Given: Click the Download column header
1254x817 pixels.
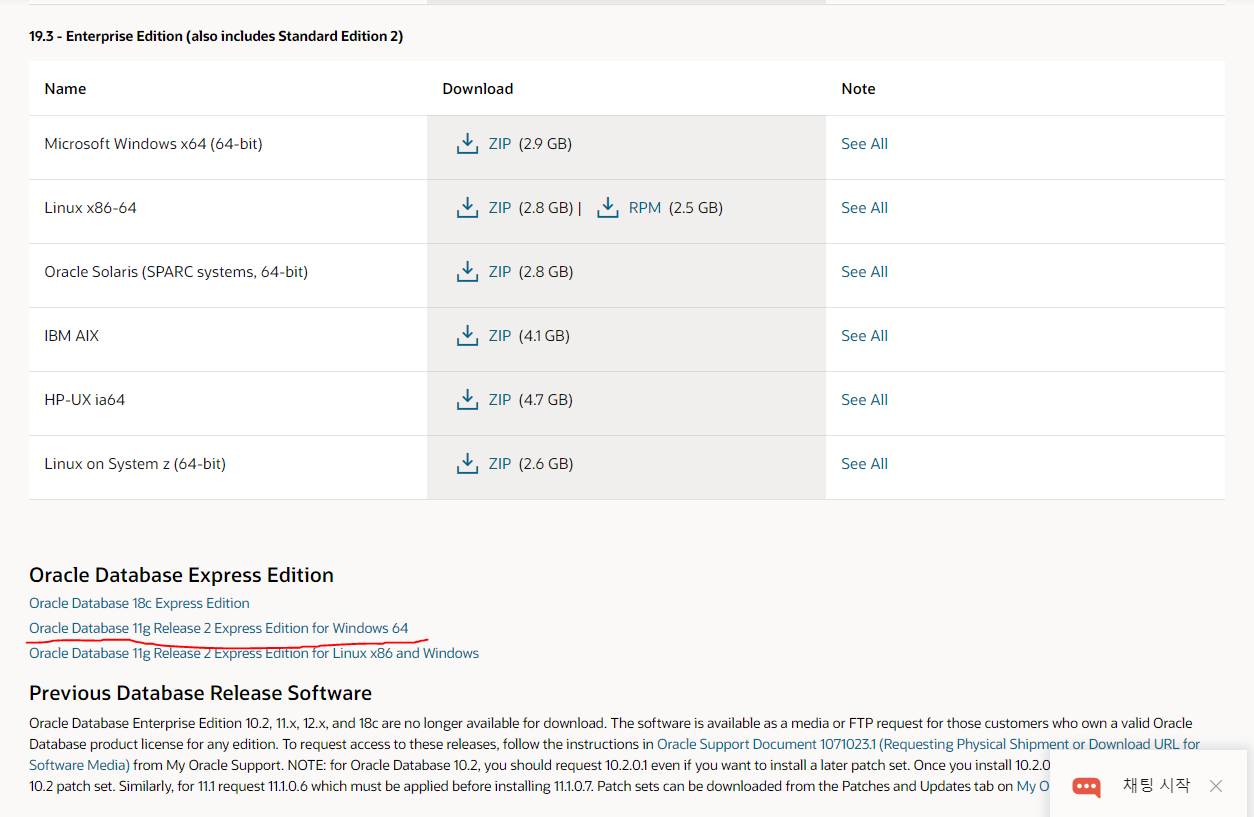Looking at the screenshot, I should [478, 89].
